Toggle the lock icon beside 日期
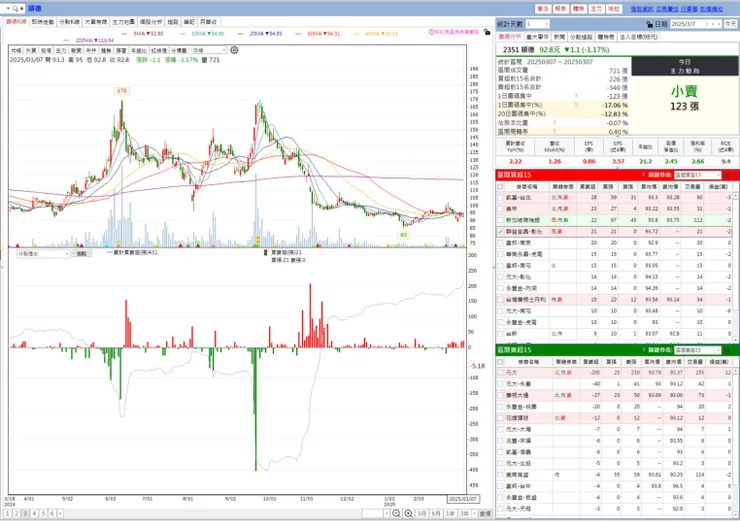This screenshot has width=740, height=521. (x=649, y=24)
